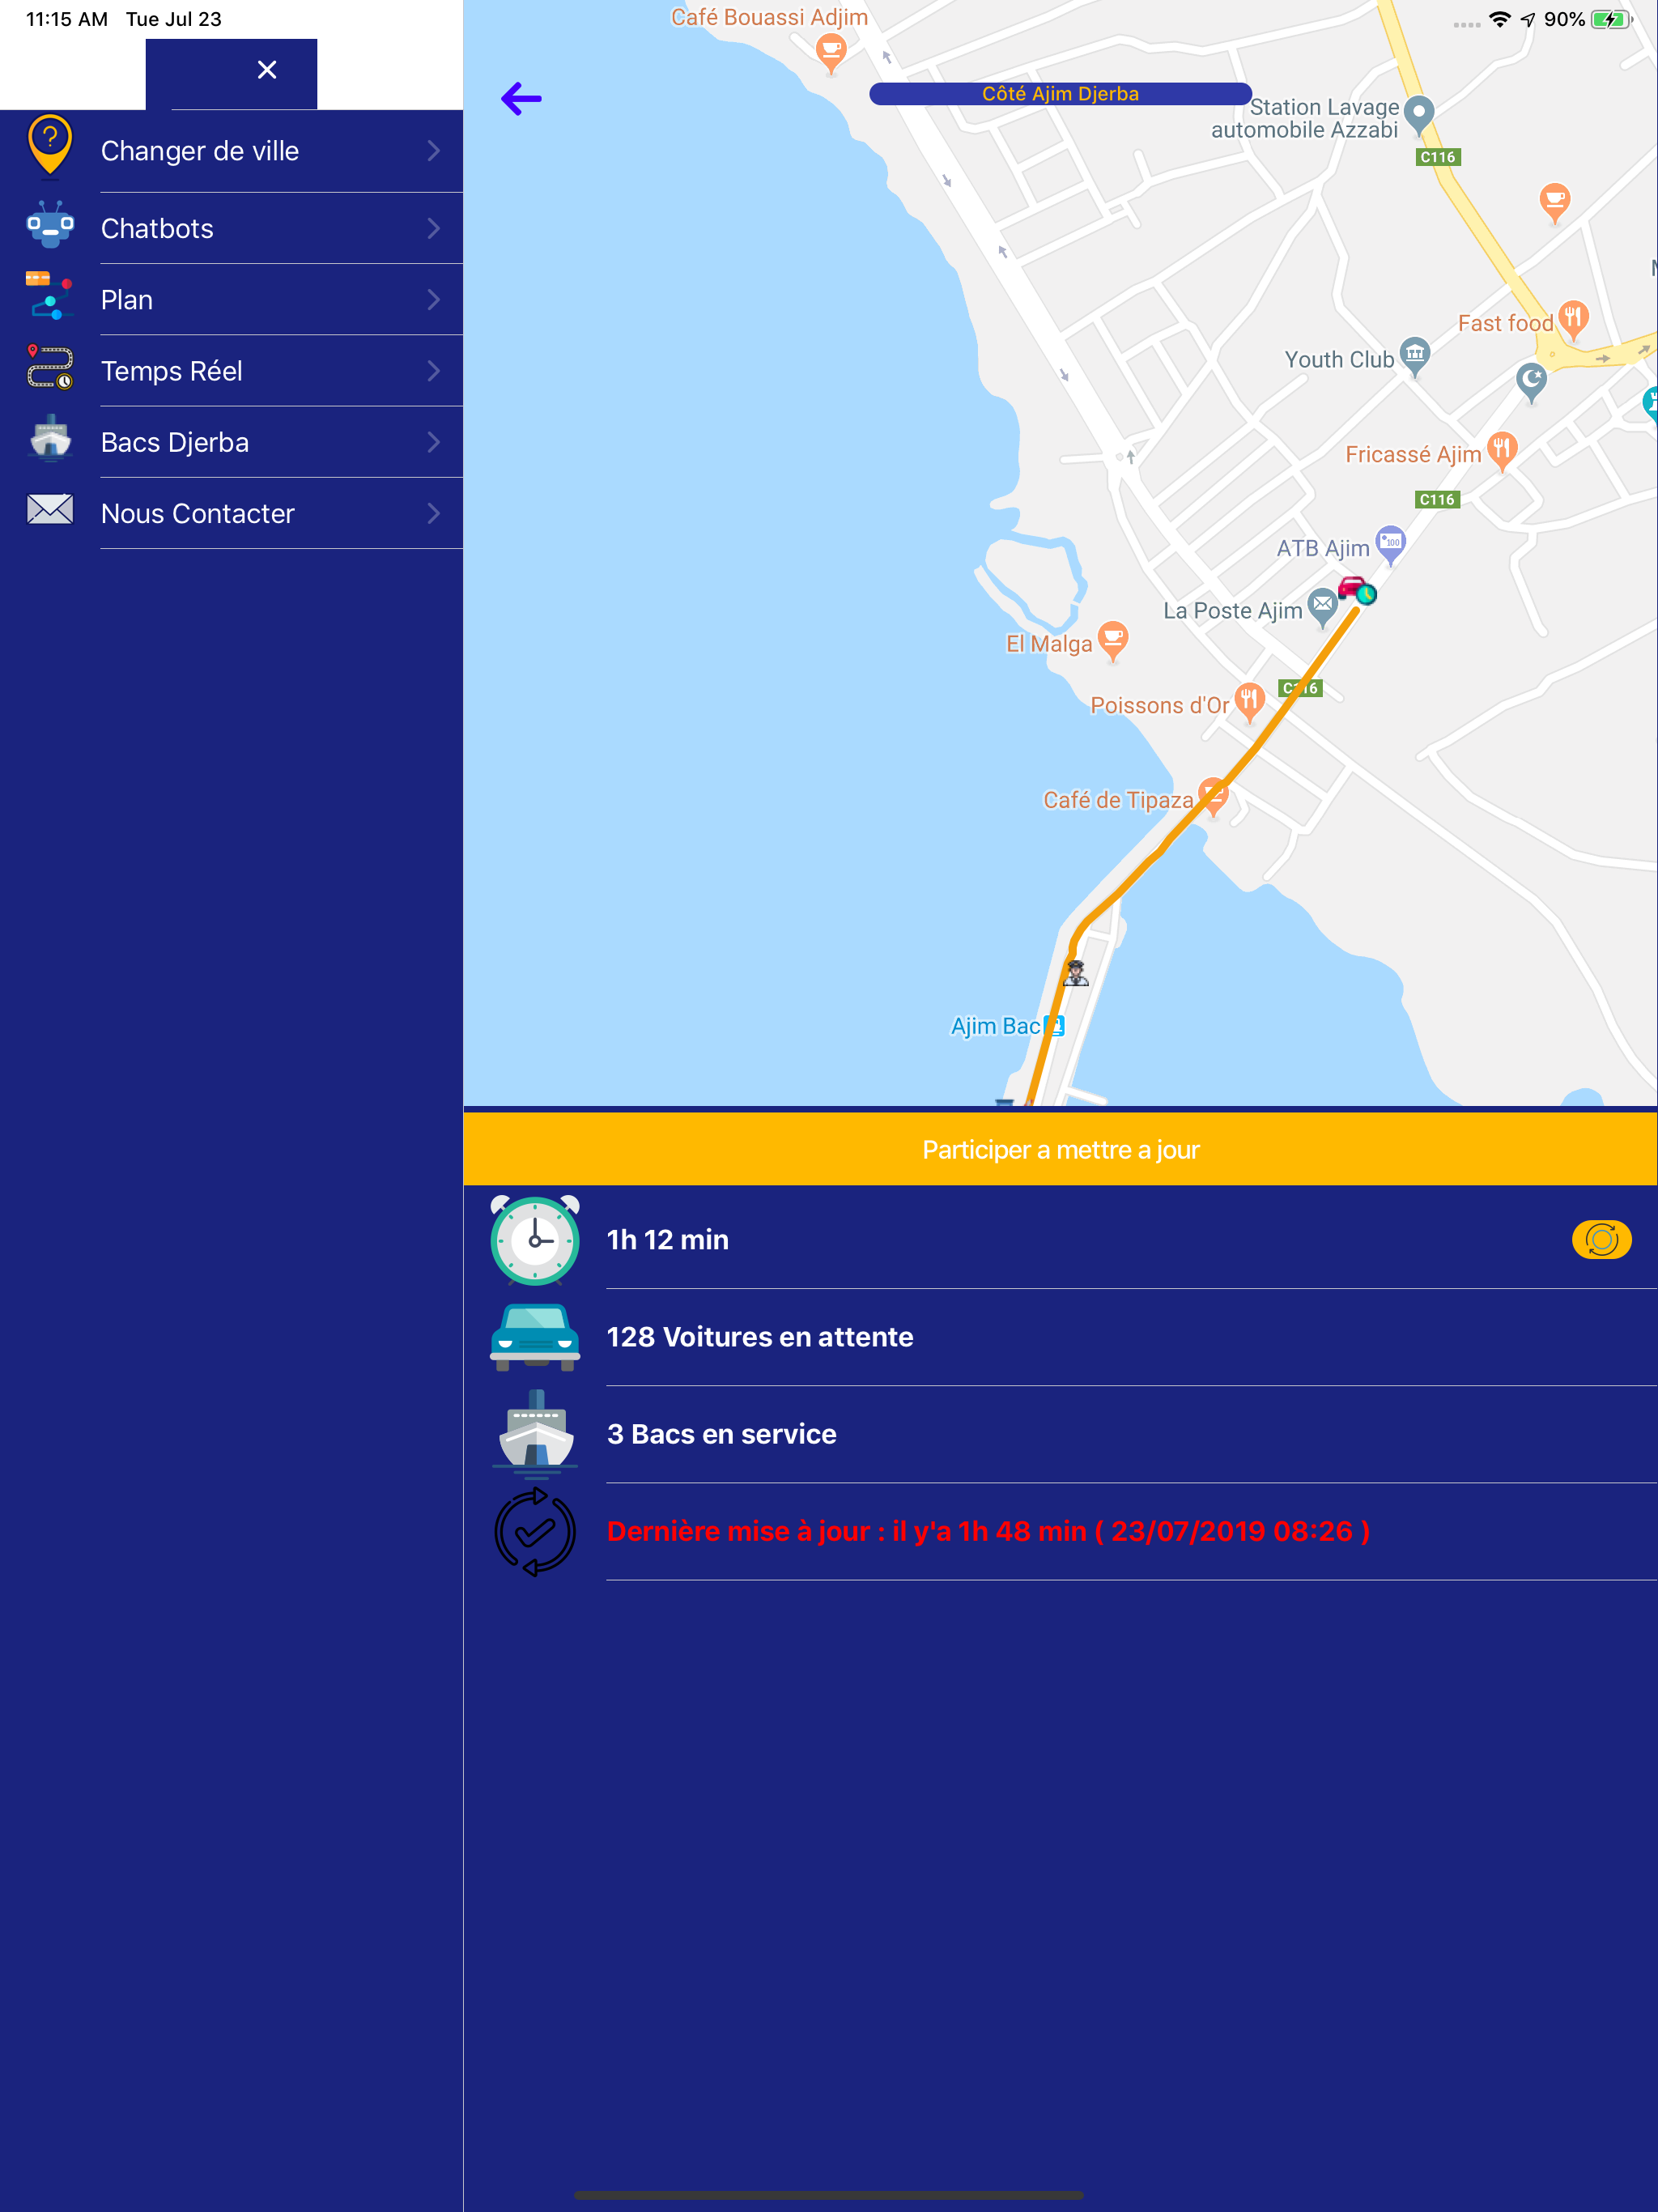
Task: Click the location pin question icon
Action: click(50, 146)
